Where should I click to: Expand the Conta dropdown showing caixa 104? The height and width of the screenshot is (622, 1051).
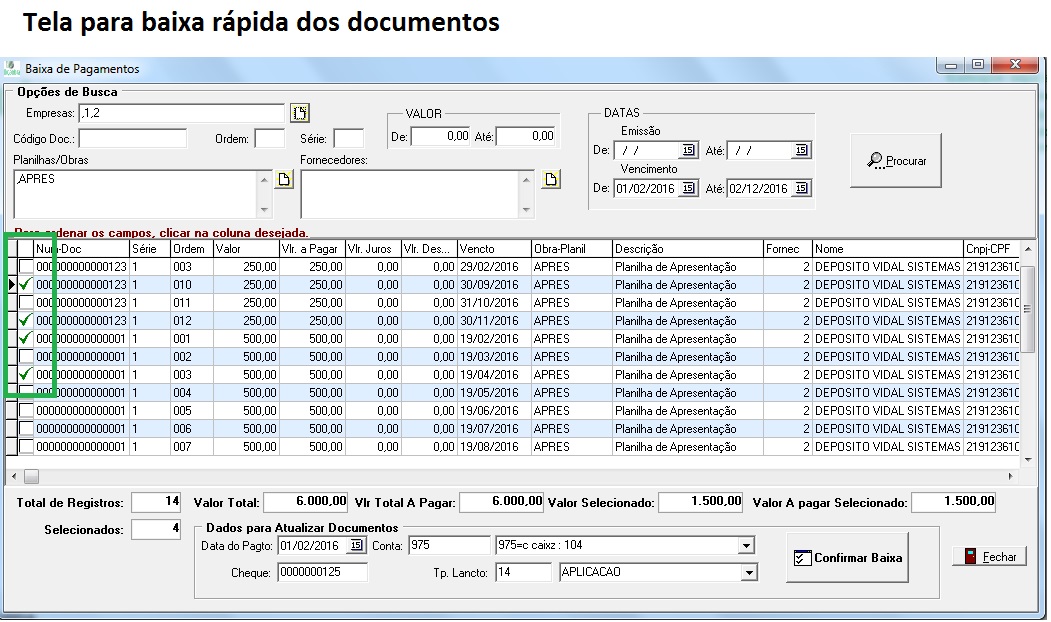click(746, 546)
